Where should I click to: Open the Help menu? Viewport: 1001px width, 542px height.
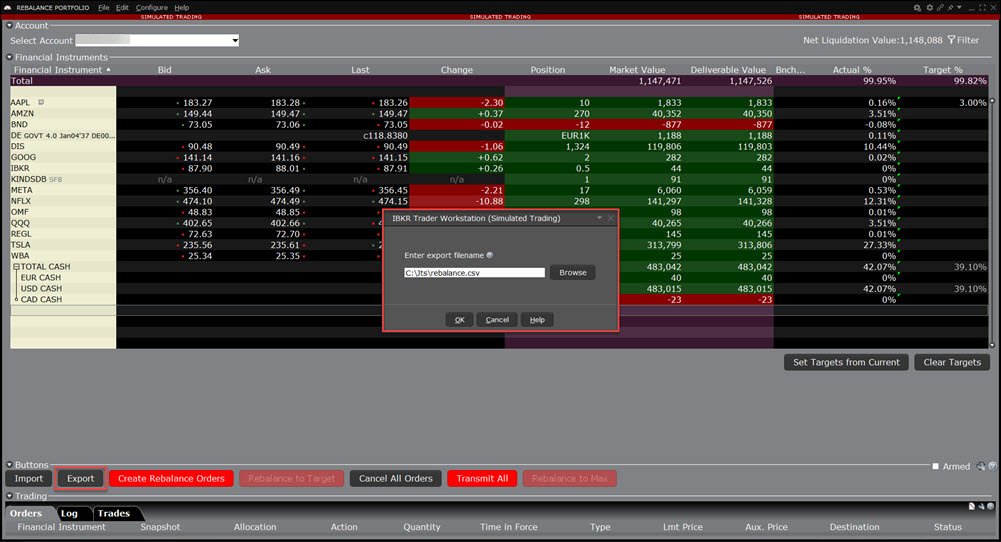pos(181,8)
